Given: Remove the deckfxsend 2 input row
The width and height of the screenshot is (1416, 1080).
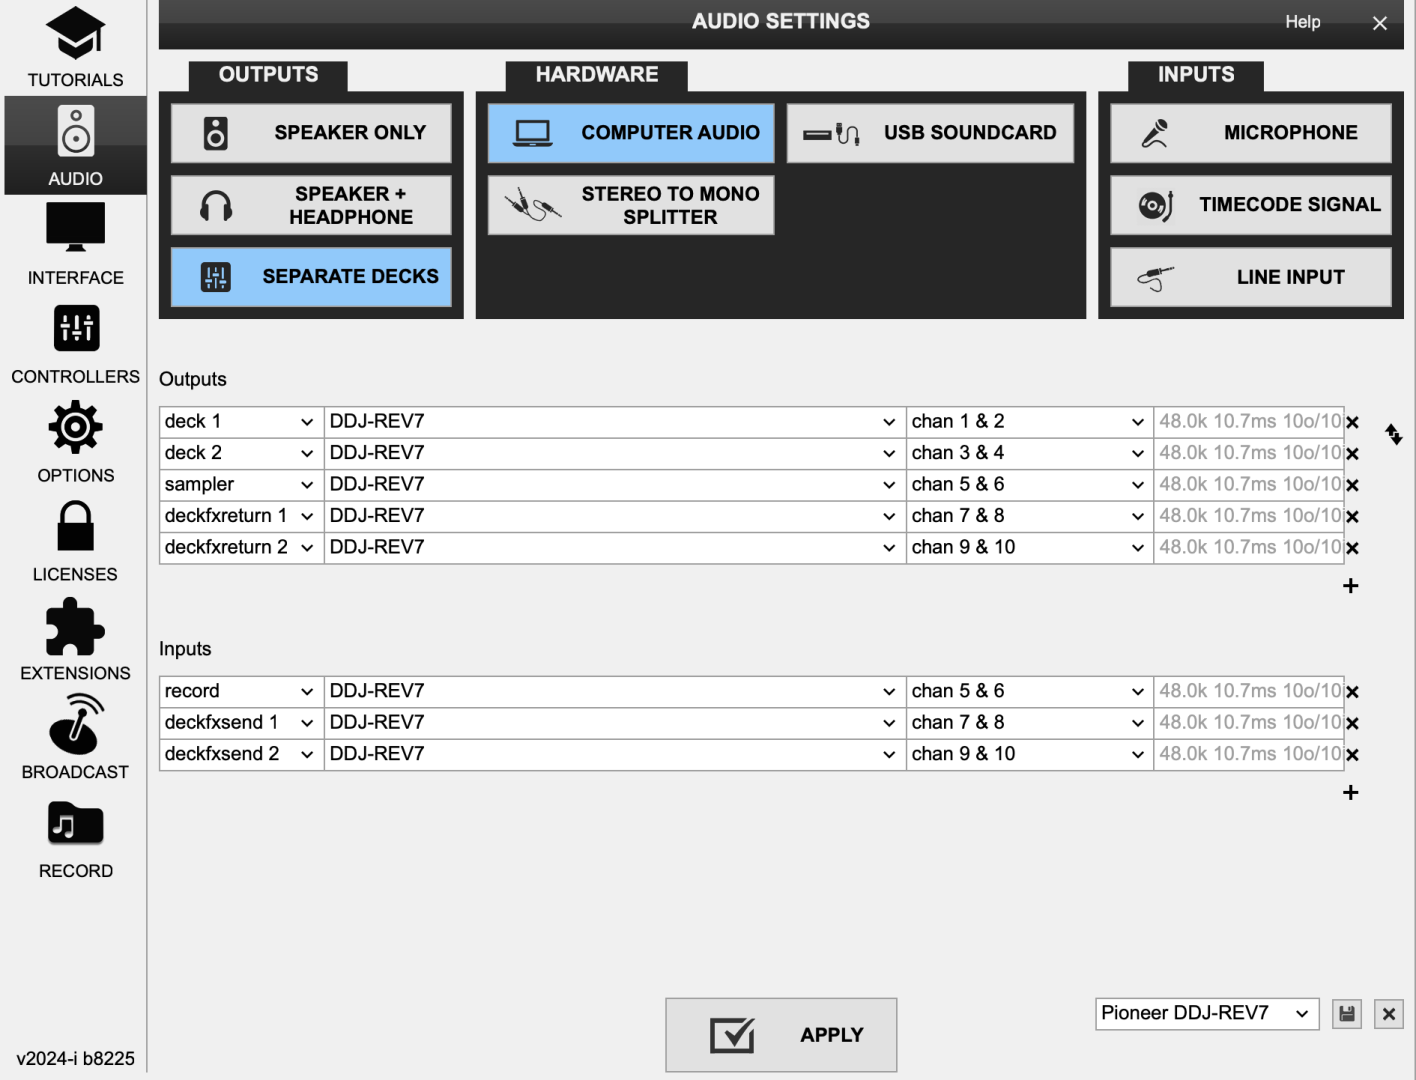Looking at the screenshot, I should pyautogui.click(x=1352, y=755).
